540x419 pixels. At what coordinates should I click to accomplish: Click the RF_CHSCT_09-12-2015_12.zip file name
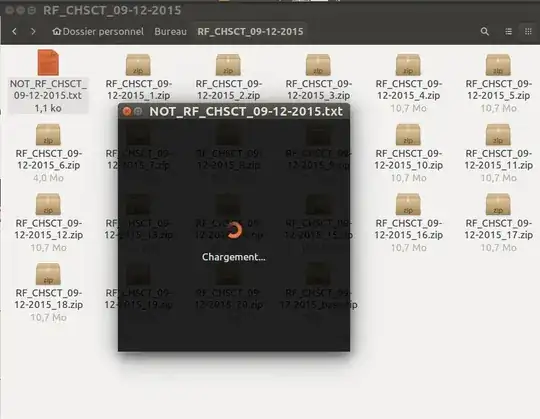[x=49, y=229]
